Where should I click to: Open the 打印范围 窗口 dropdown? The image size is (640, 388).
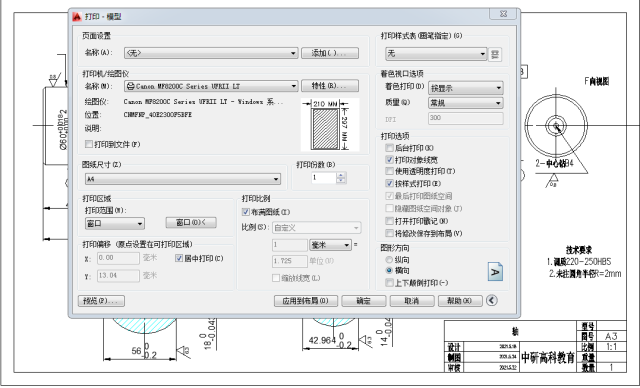click(115, 224)
